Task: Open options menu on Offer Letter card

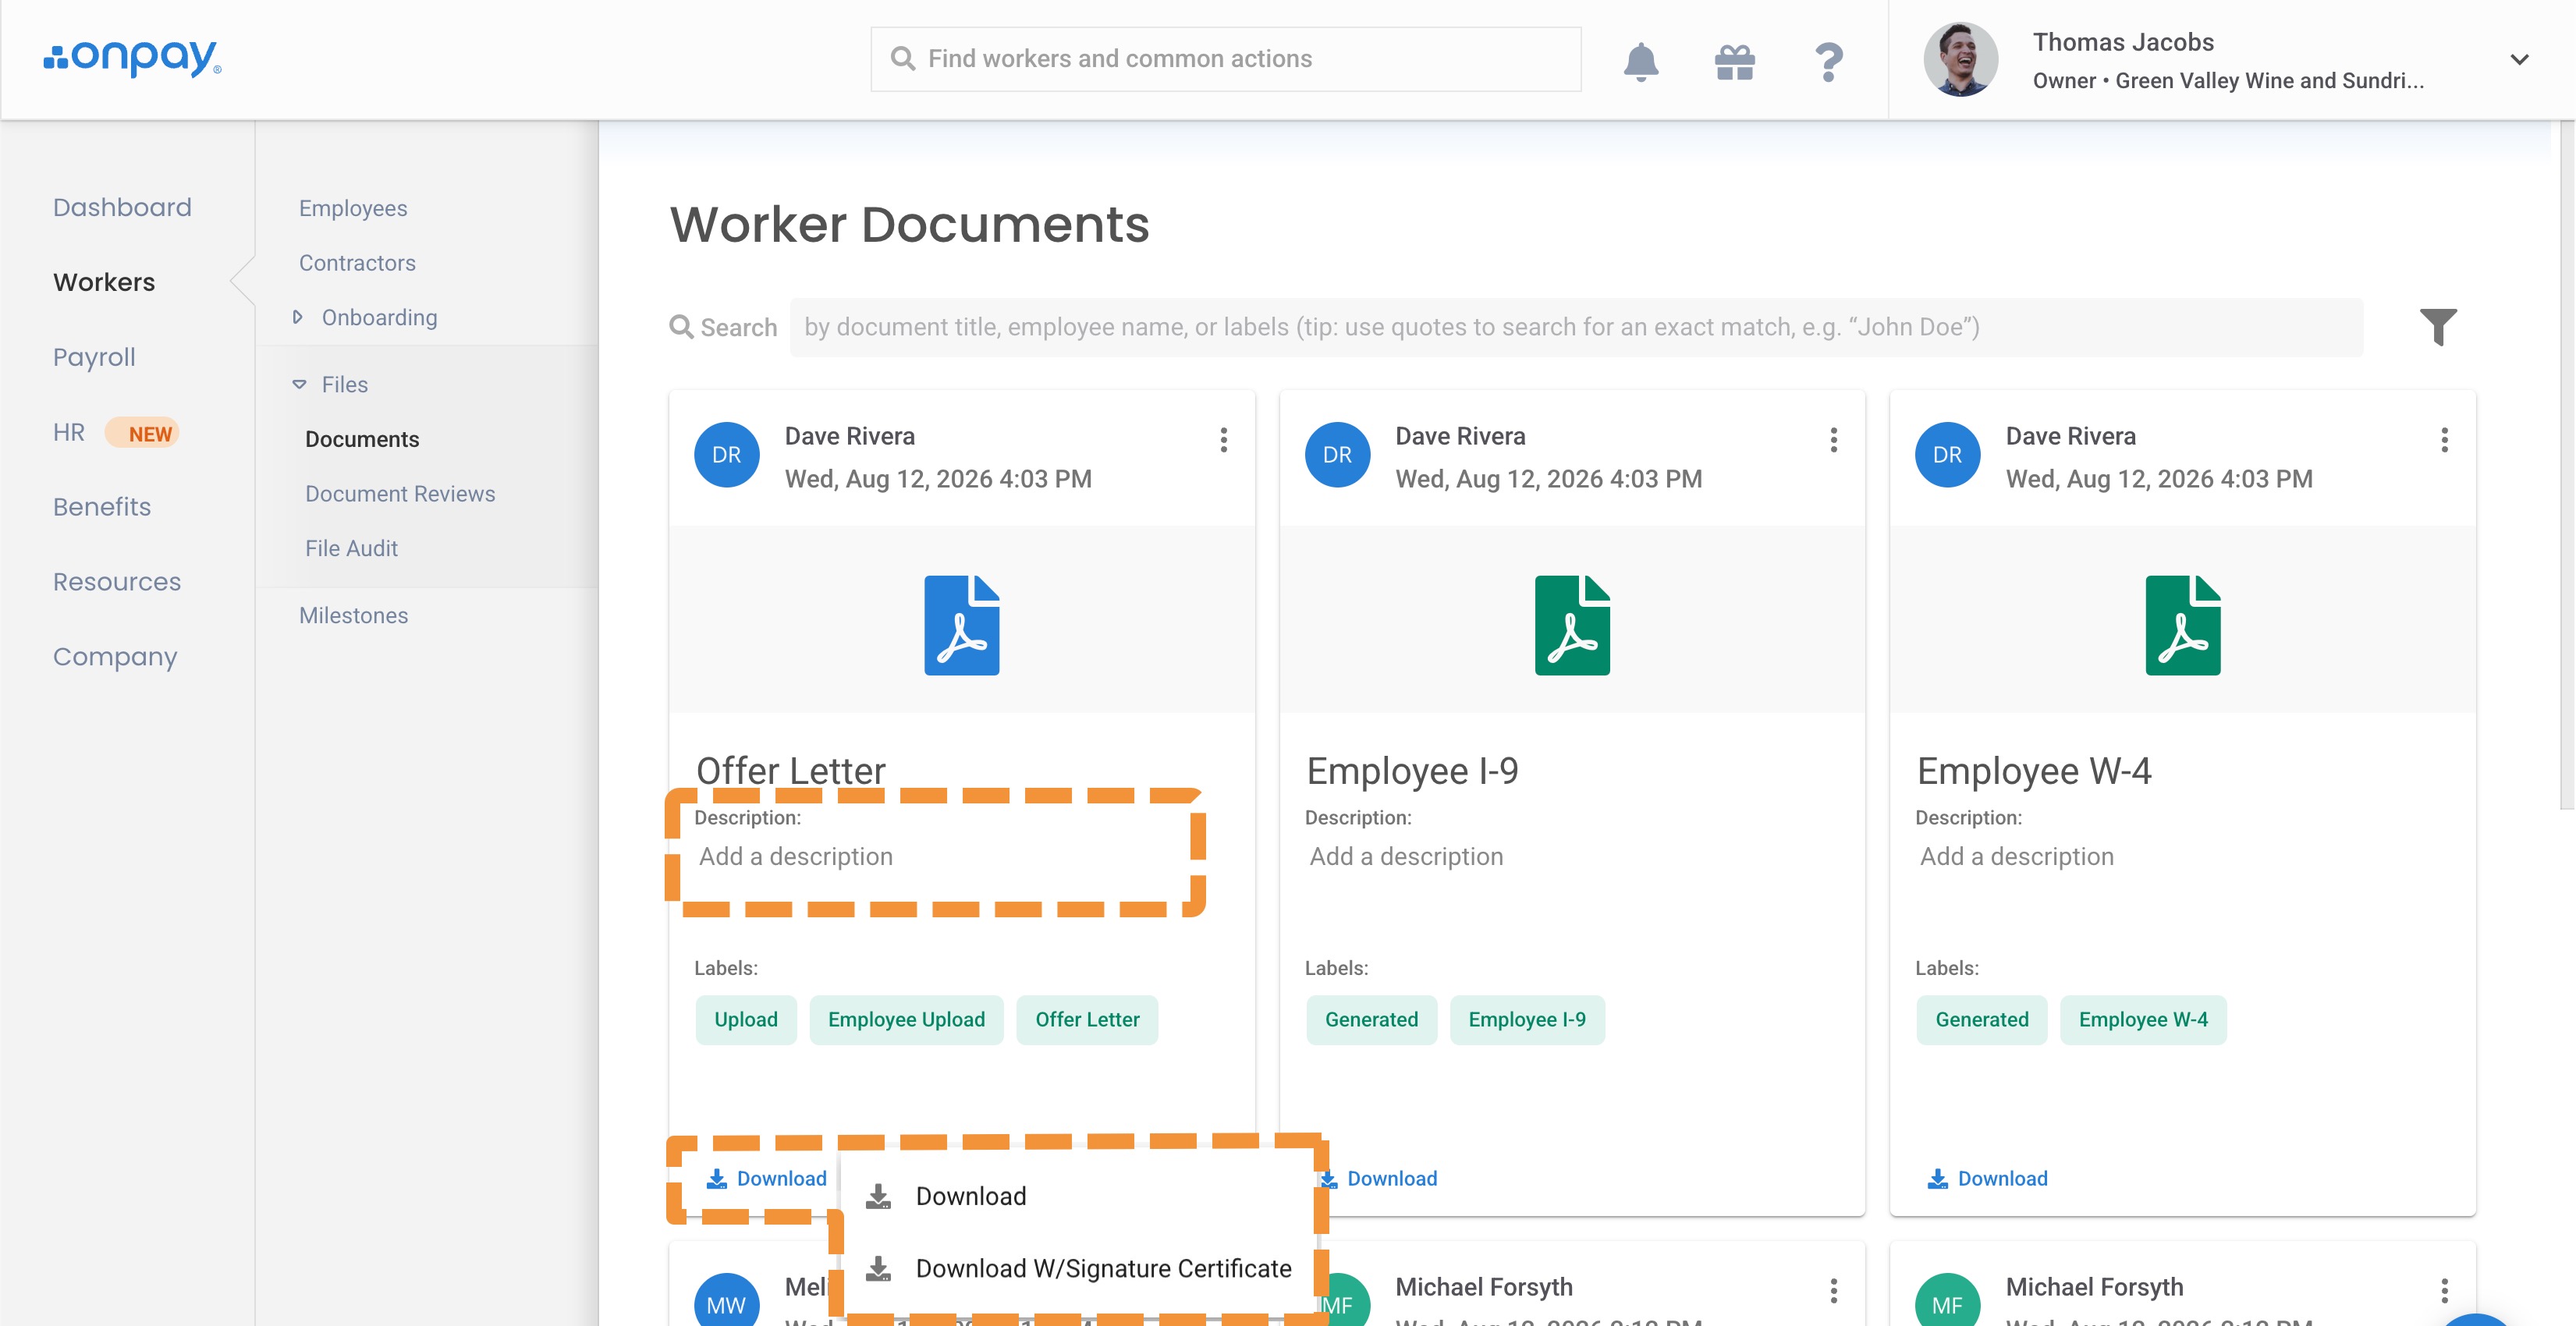Action: coord(1223,440)
